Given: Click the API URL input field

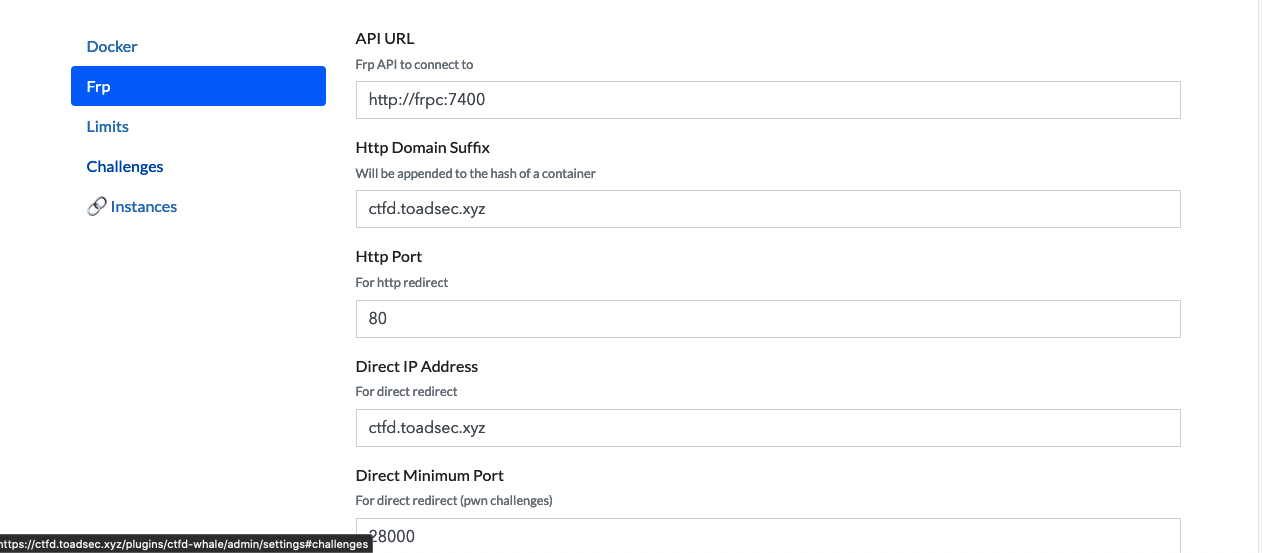Looking at the screenshot, I should (768, 100).
